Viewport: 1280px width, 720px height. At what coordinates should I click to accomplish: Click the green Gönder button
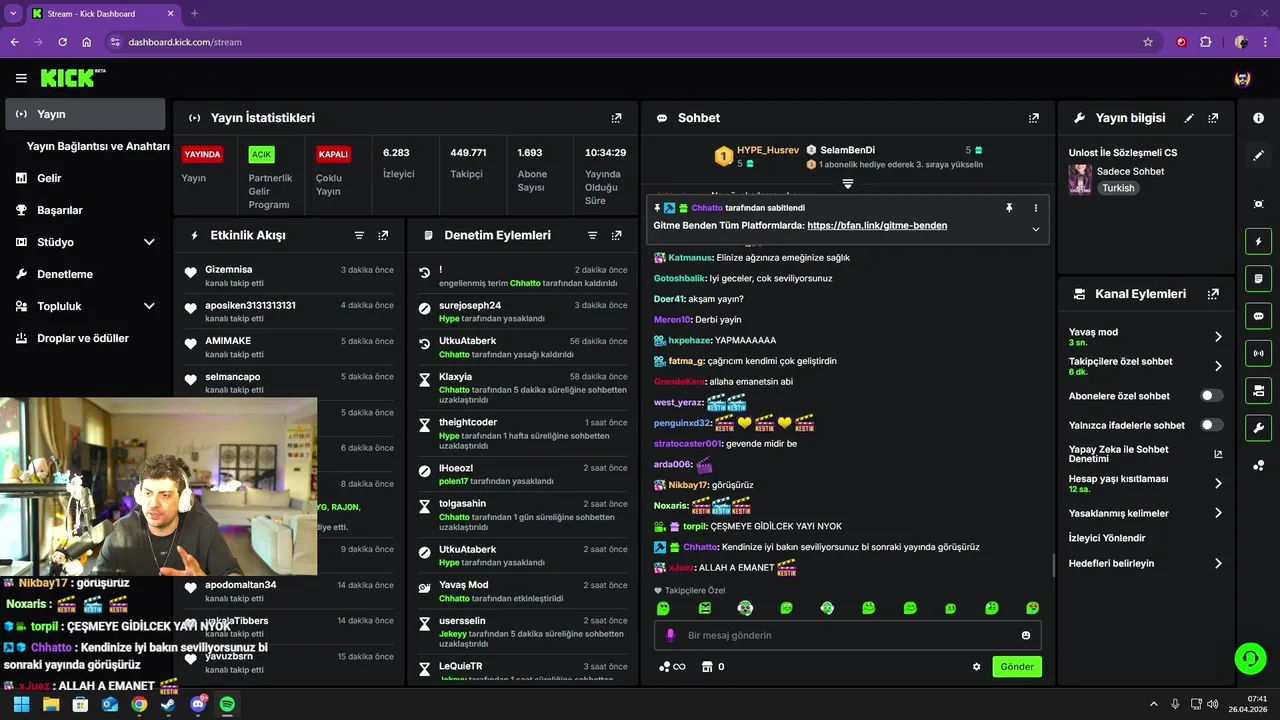click(x=1017, y=667)
